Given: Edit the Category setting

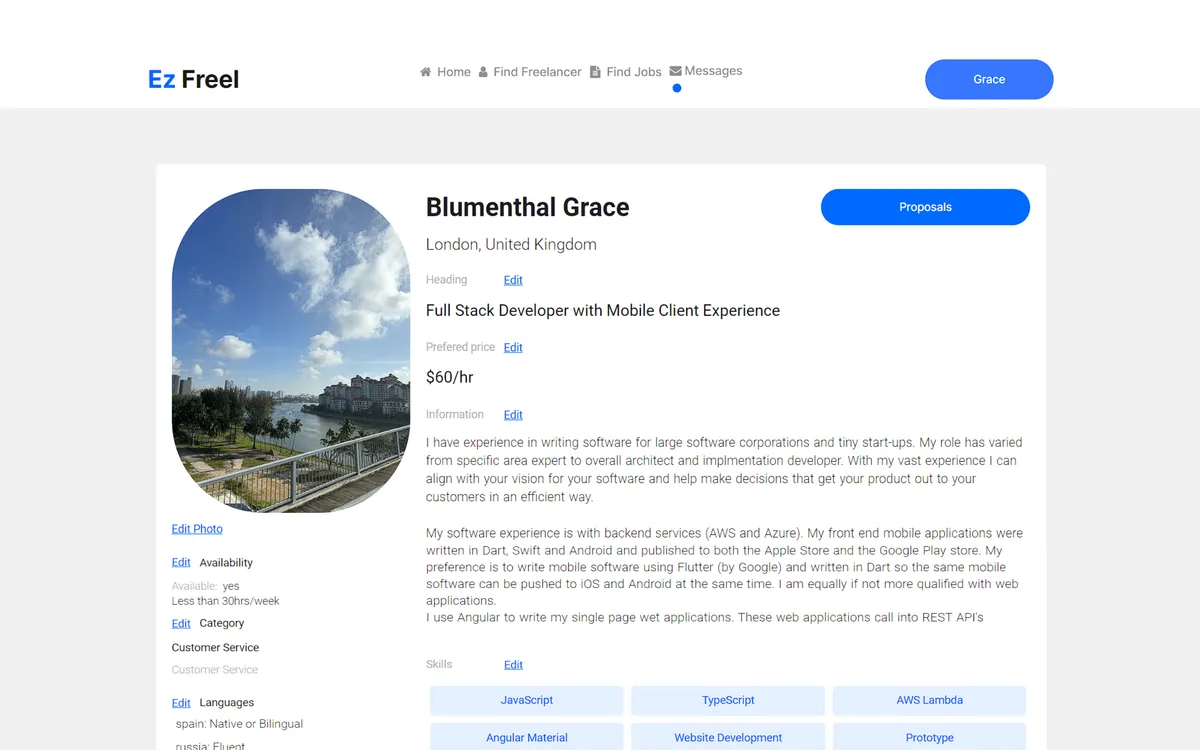Looking at the screenshot, I should (x=181, y=624).
